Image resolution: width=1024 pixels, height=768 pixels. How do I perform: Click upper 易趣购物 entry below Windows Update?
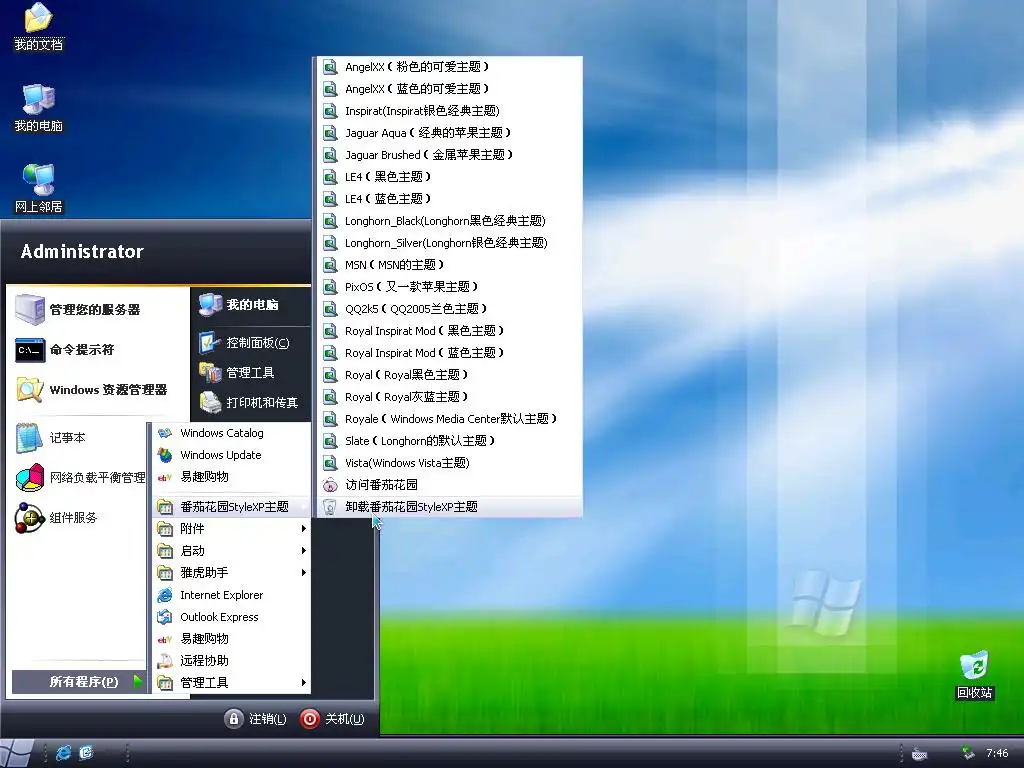[231, 477]
